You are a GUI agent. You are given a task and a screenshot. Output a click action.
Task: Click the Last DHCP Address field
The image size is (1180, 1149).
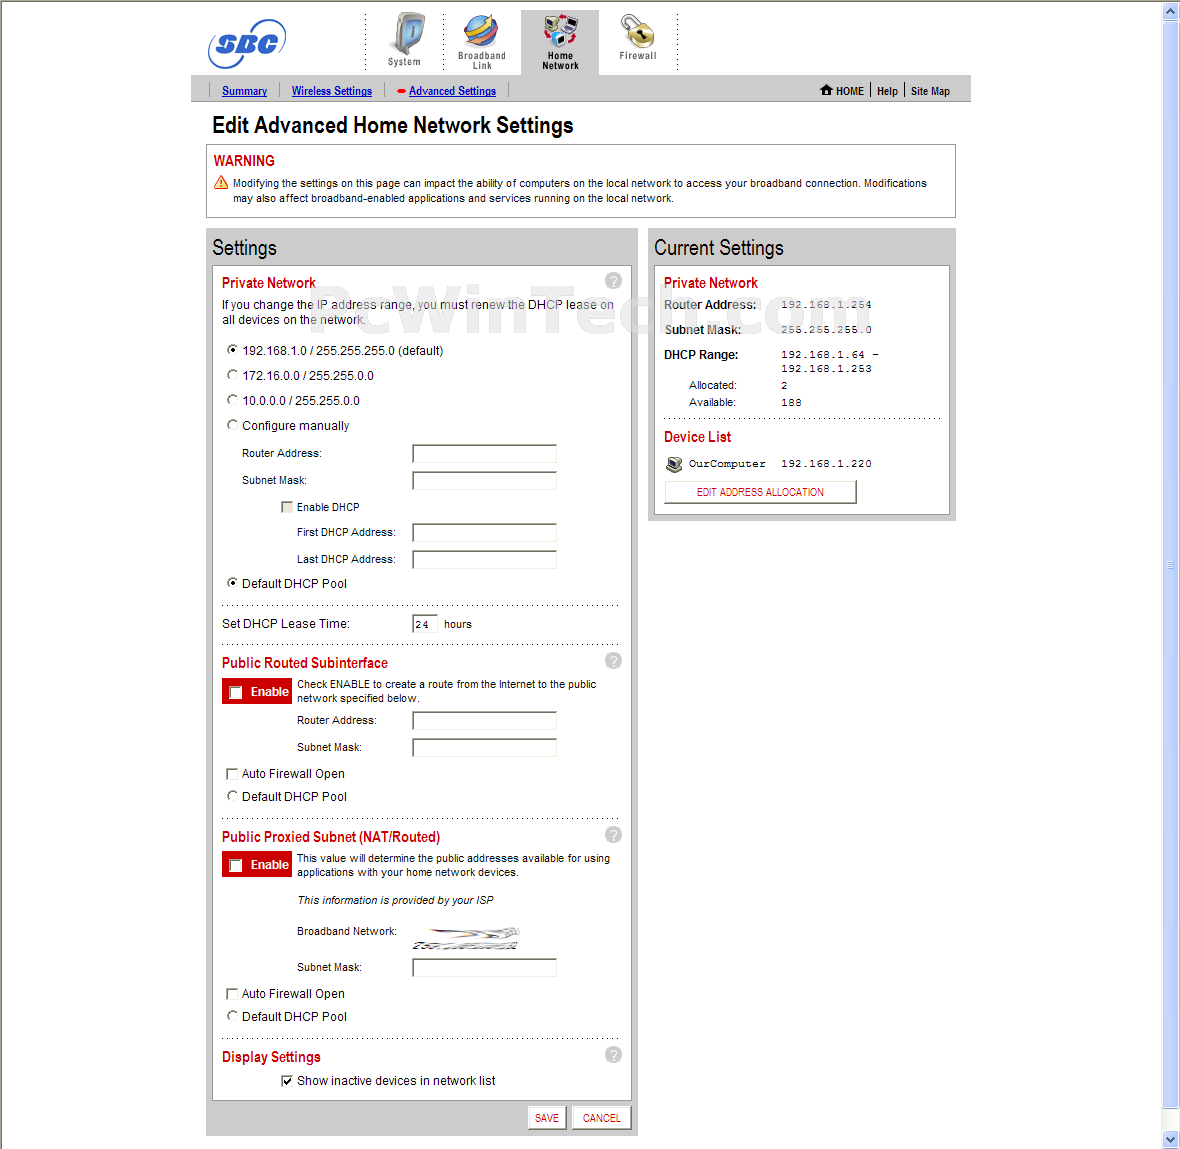485,560
